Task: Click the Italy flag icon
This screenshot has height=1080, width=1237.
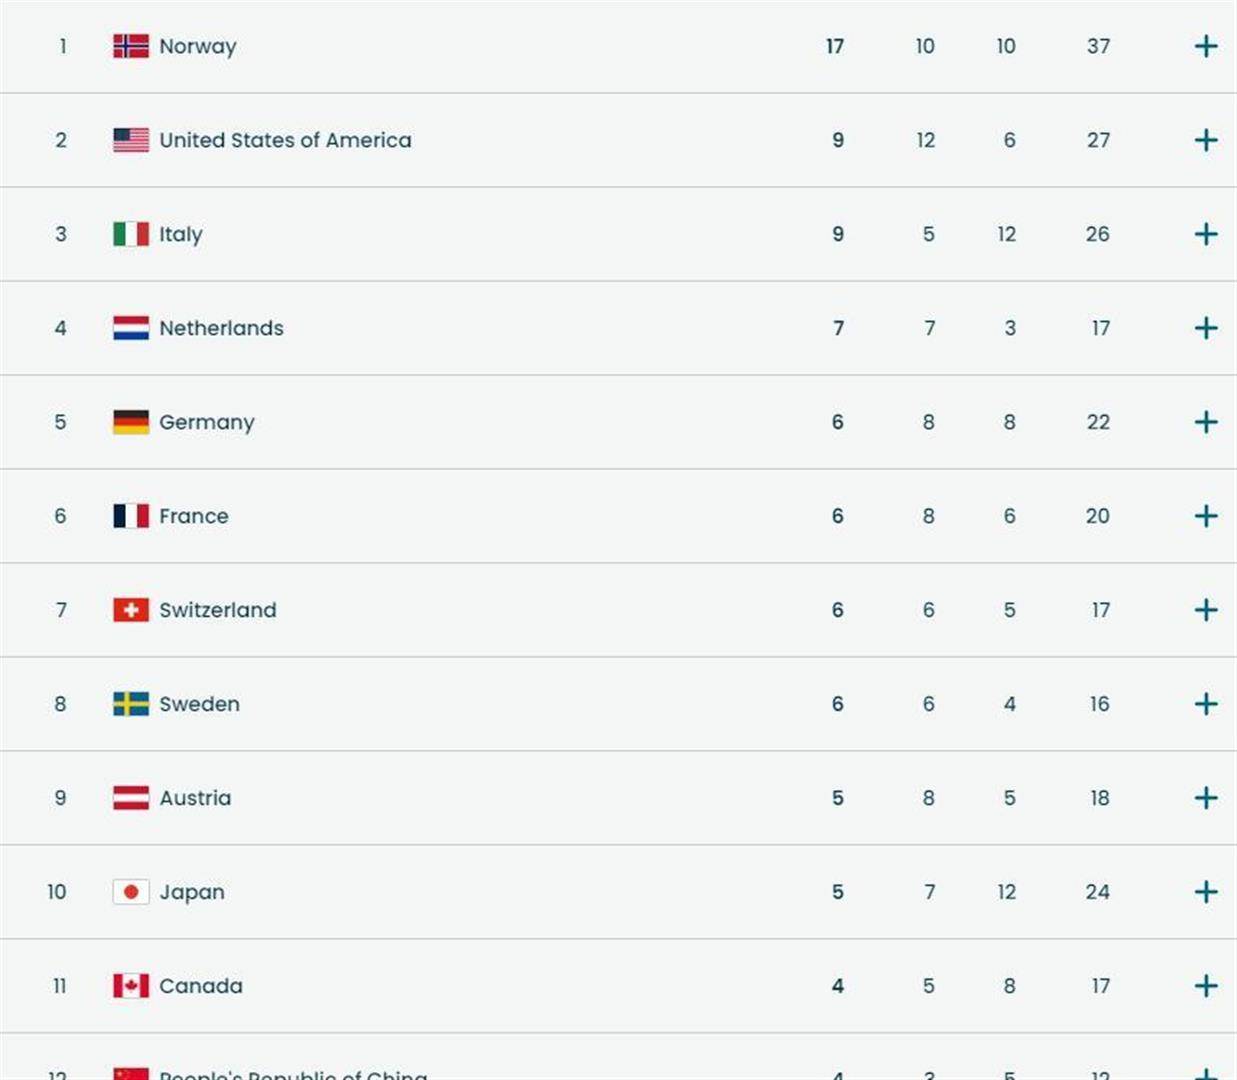Action: [131, 234]
